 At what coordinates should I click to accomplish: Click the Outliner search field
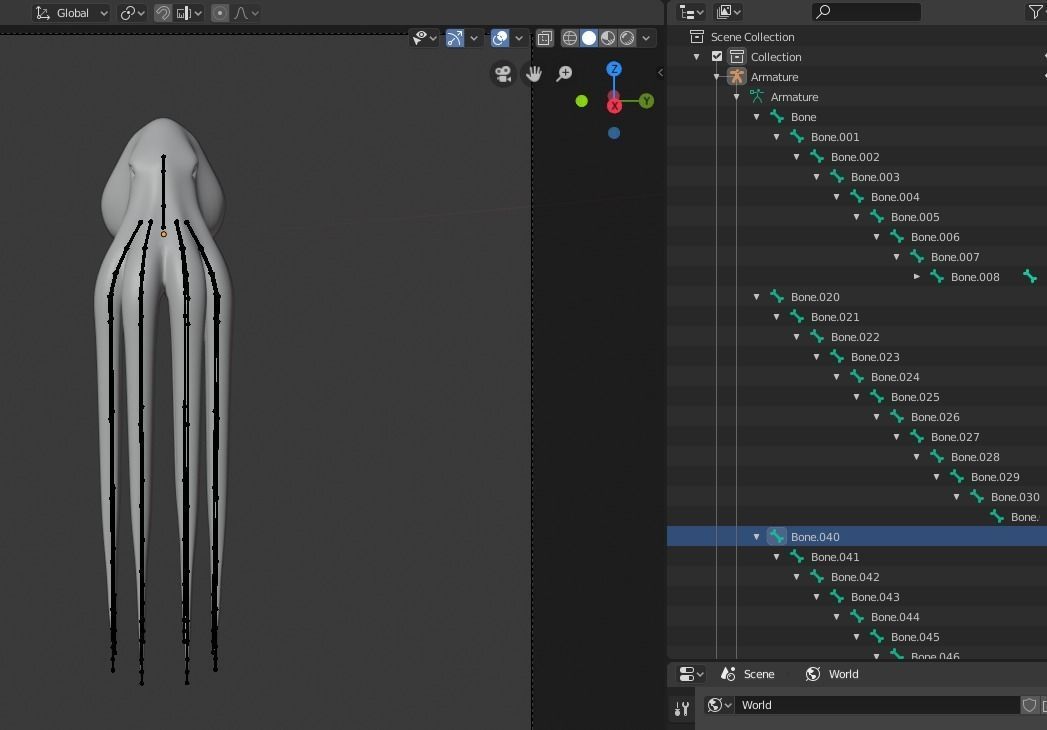pos(867,11)
